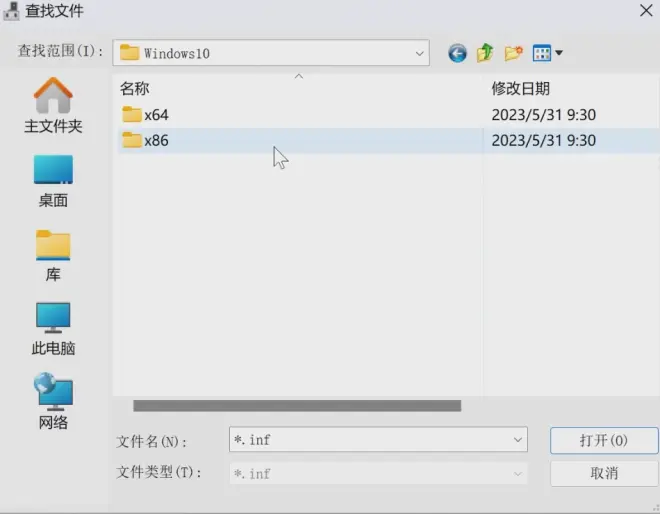Go up one folder level
Screen dimensions: 660x514
pyautogui.click(x=485, y=53)
